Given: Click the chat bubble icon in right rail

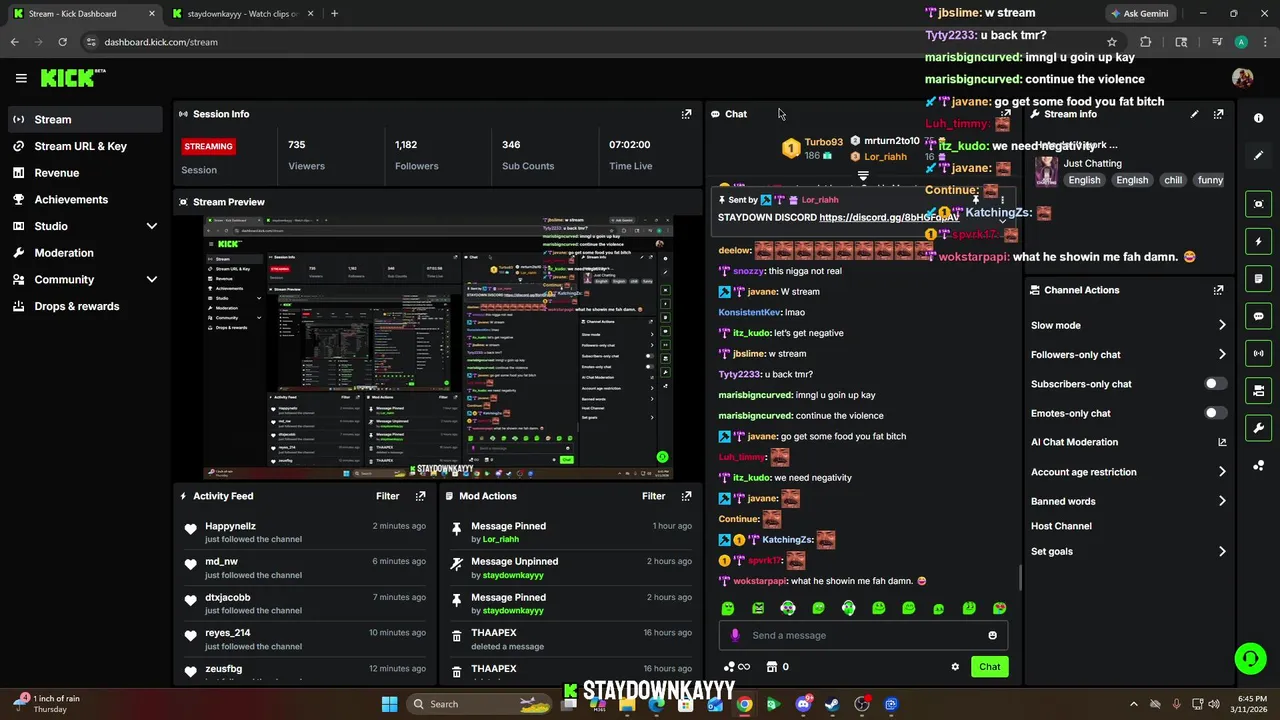Looking at the screenshot, I should [x=1258, y=316].
